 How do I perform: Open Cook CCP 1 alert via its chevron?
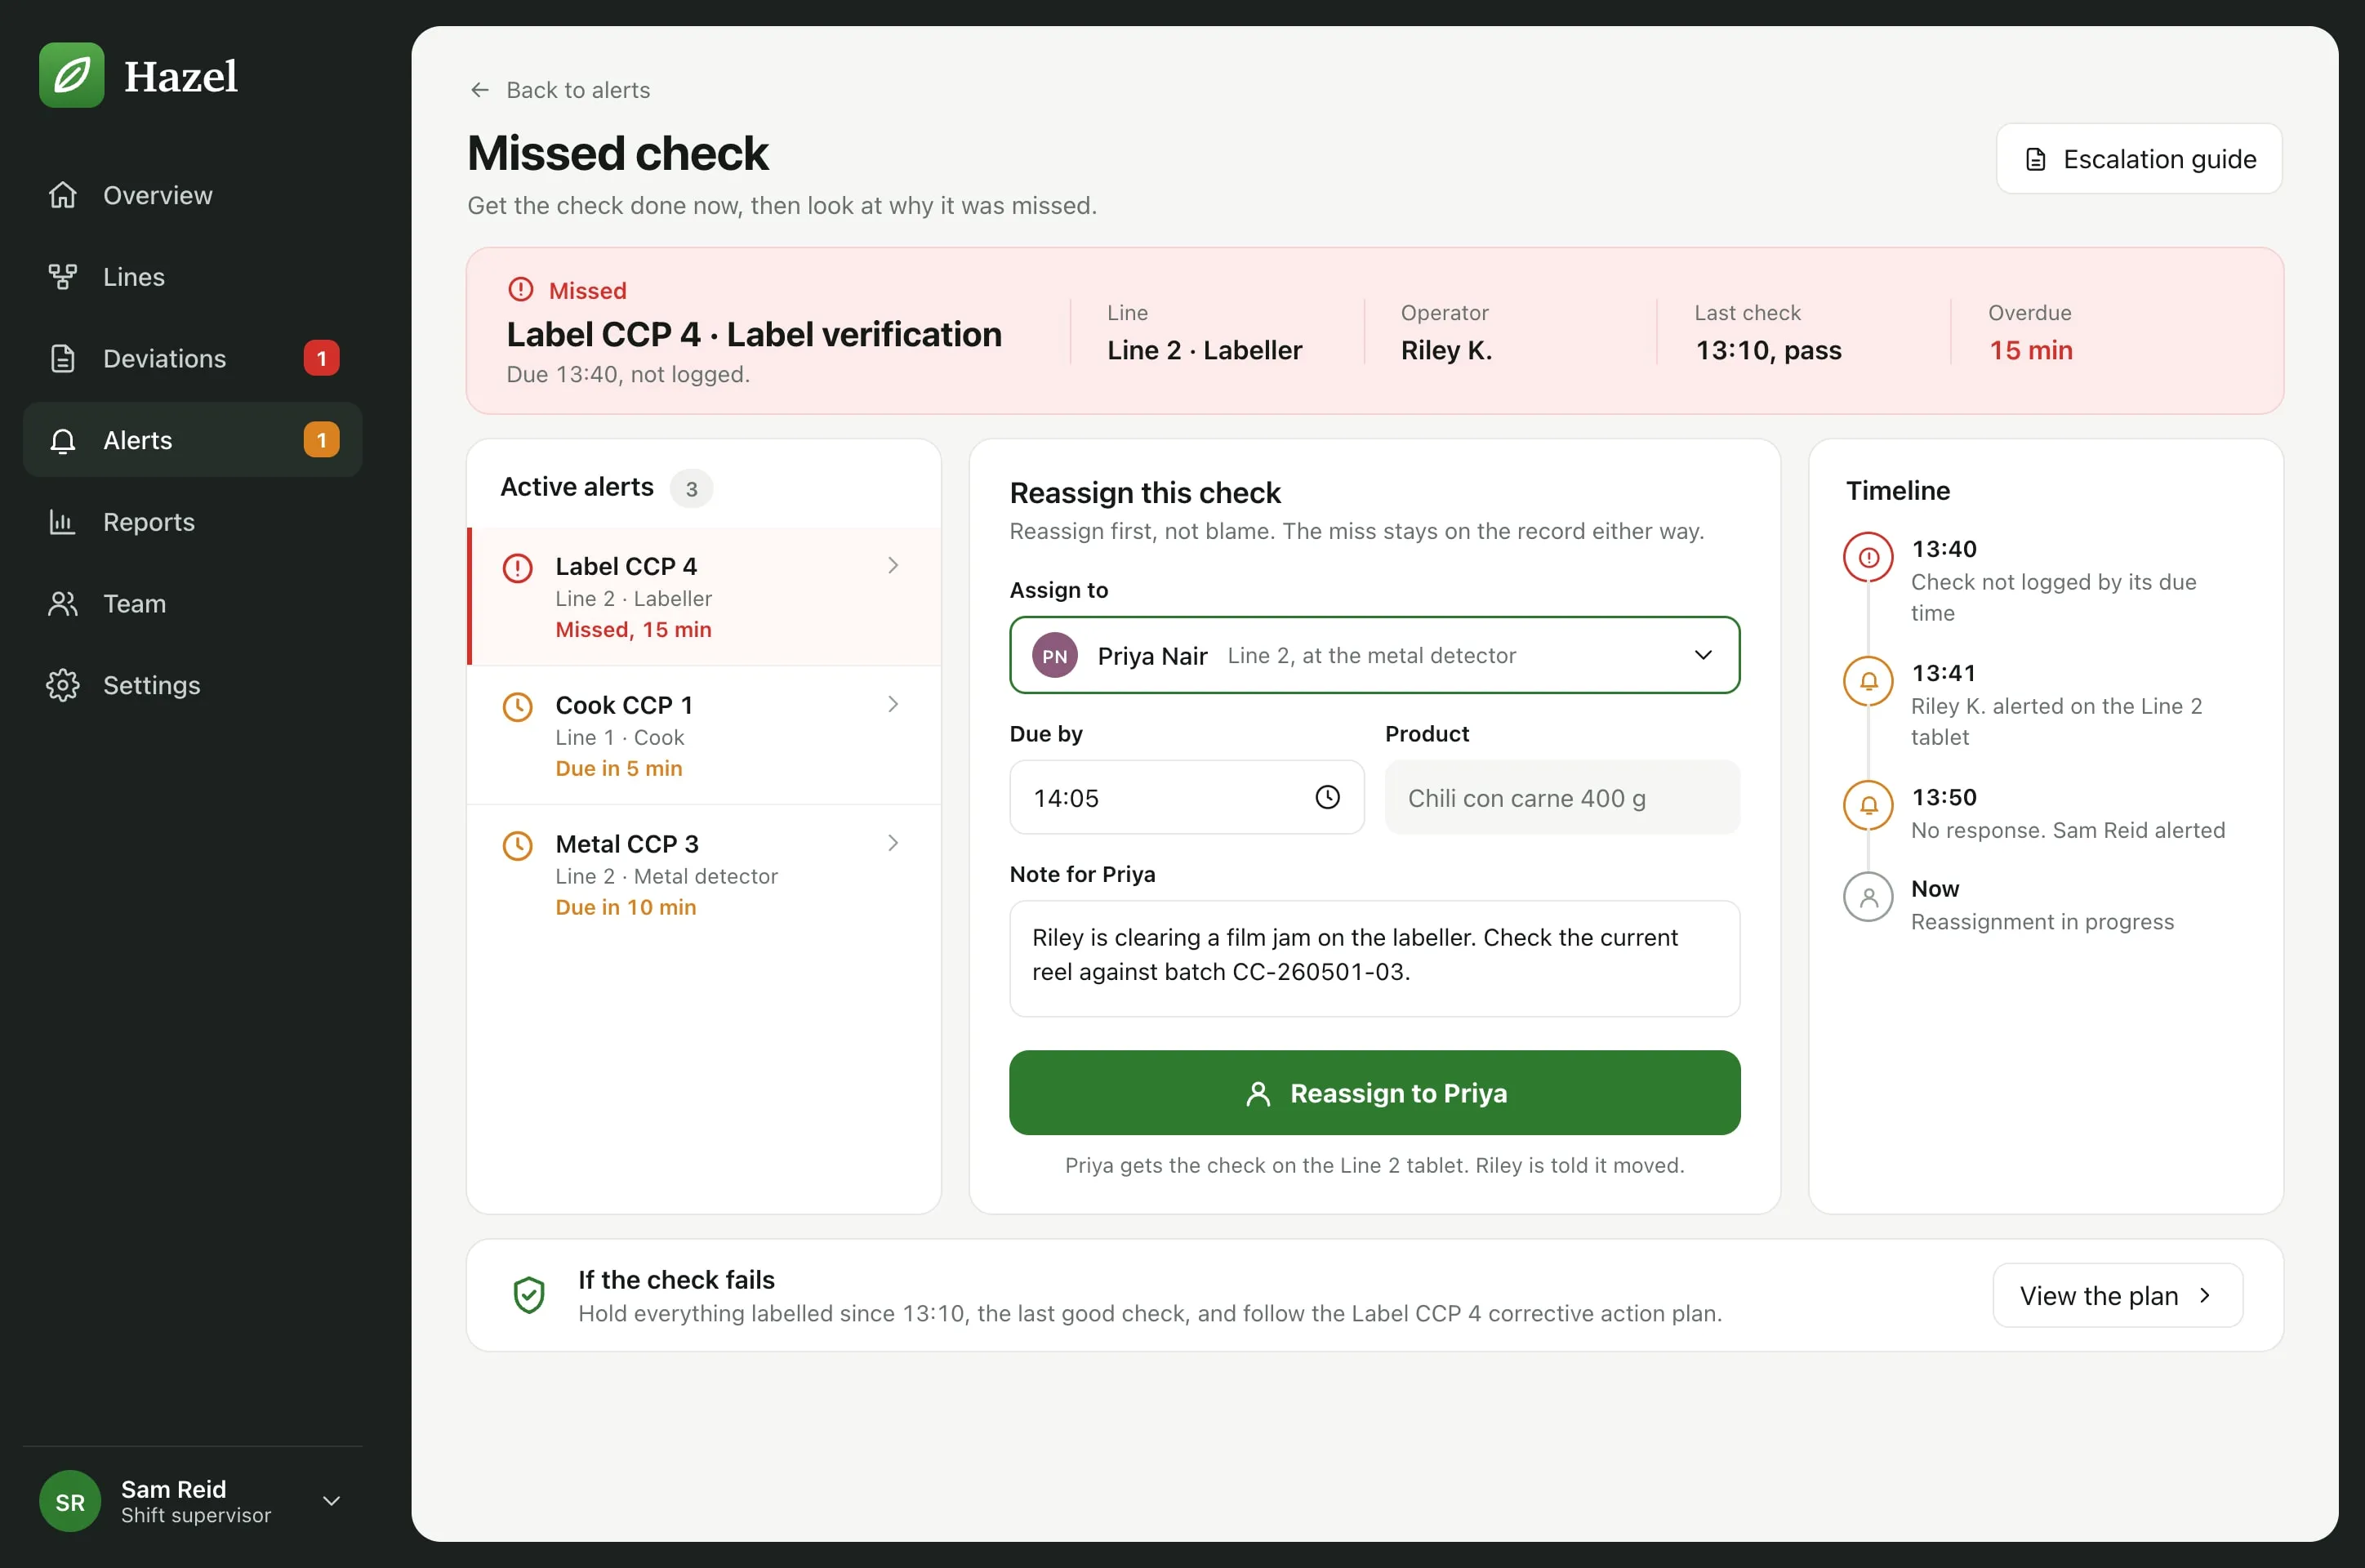(893, 704)
